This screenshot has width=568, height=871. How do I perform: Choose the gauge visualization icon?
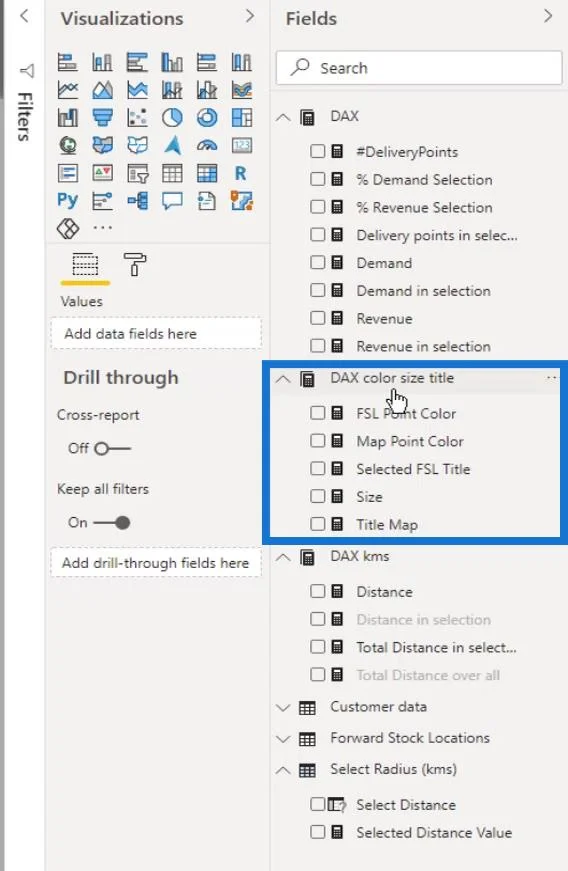(x=207, y=146)
